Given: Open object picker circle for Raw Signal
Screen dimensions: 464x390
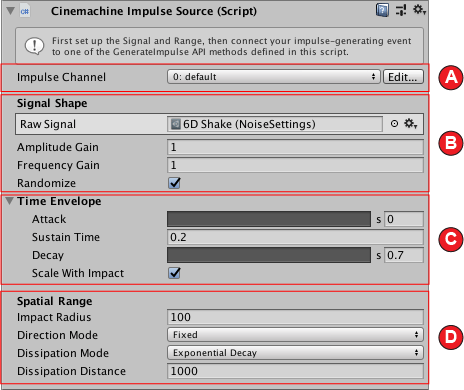Looking at the screenshot, I should 394,124.
